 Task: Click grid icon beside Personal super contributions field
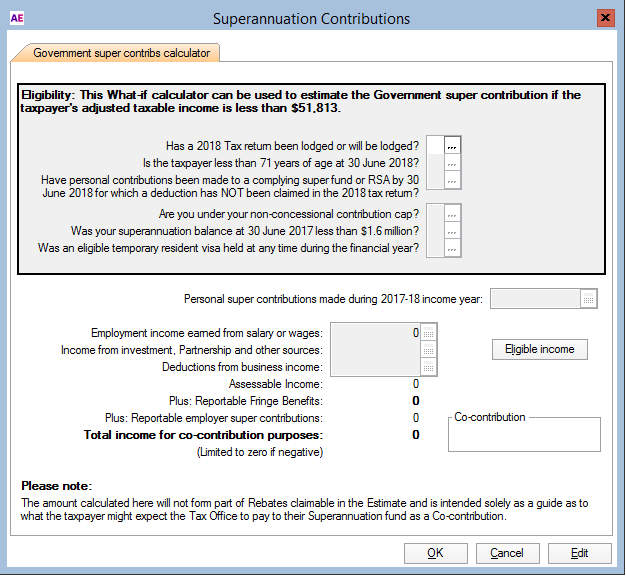[588, 298]
